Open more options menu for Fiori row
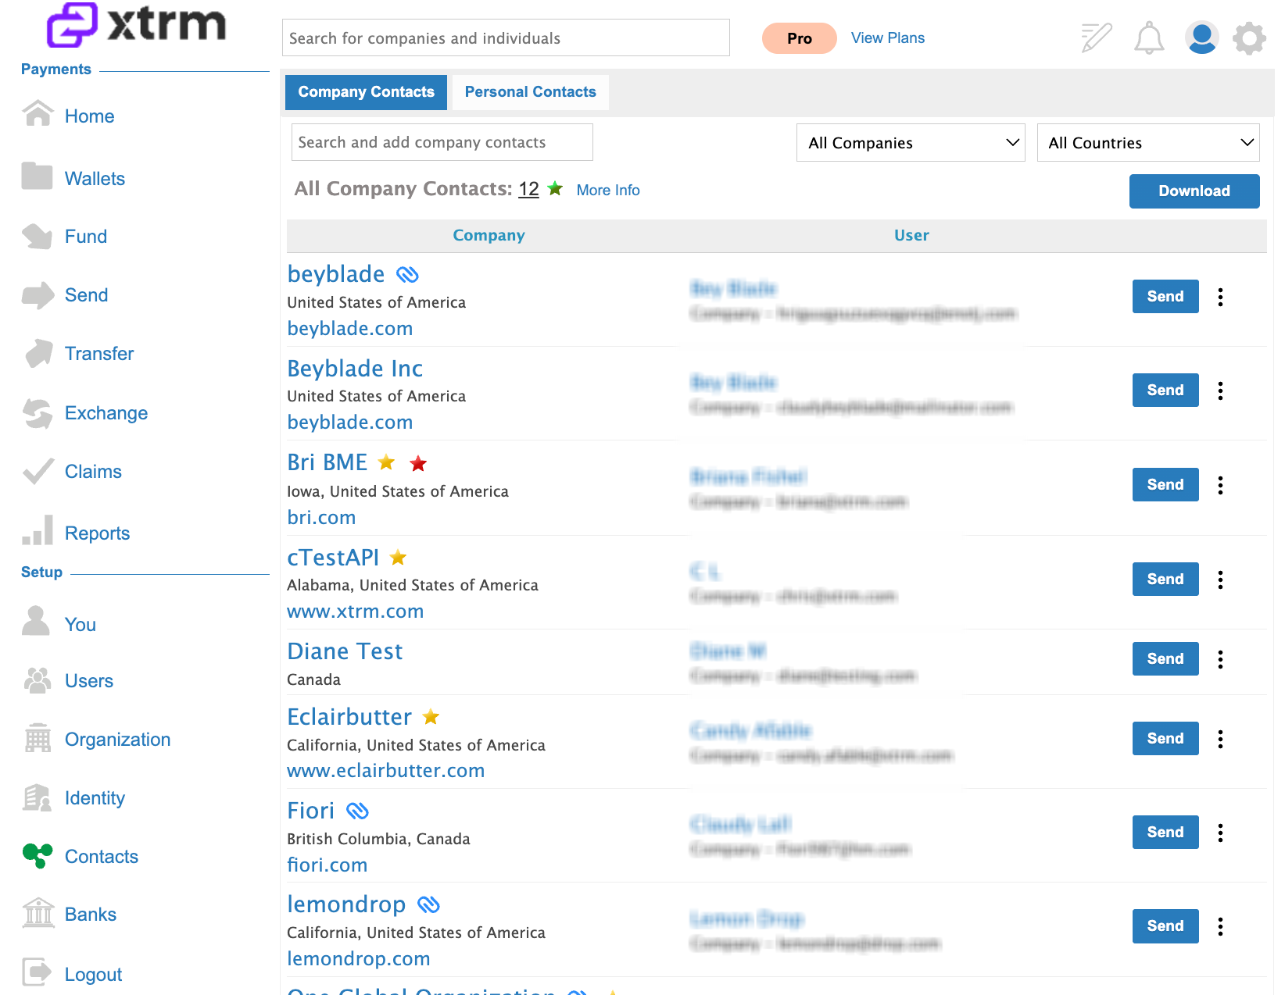The image size is (1285, 995). pos(1220,833)
